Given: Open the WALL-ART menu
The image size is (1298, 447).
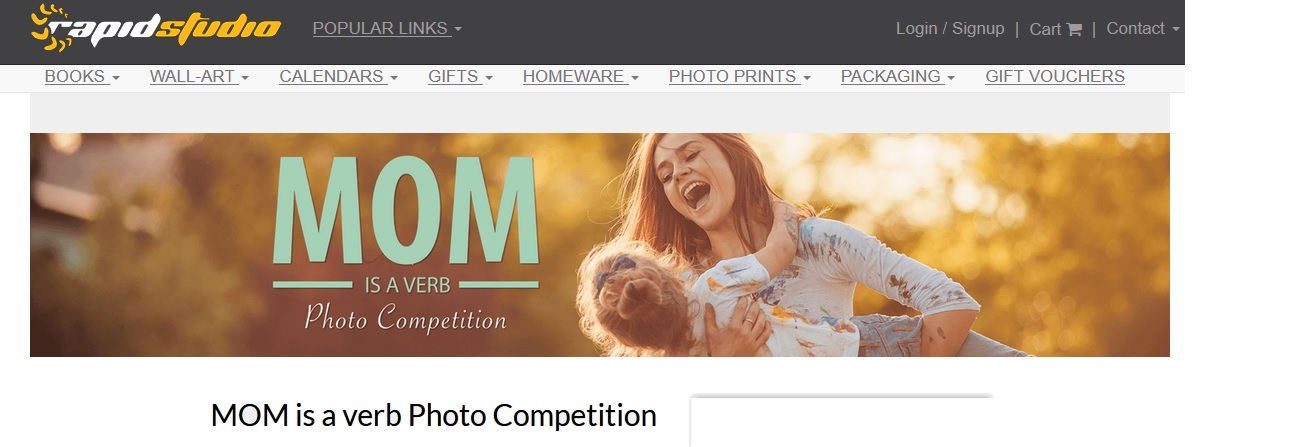Looking at the screenshot, I should point(199,77).
